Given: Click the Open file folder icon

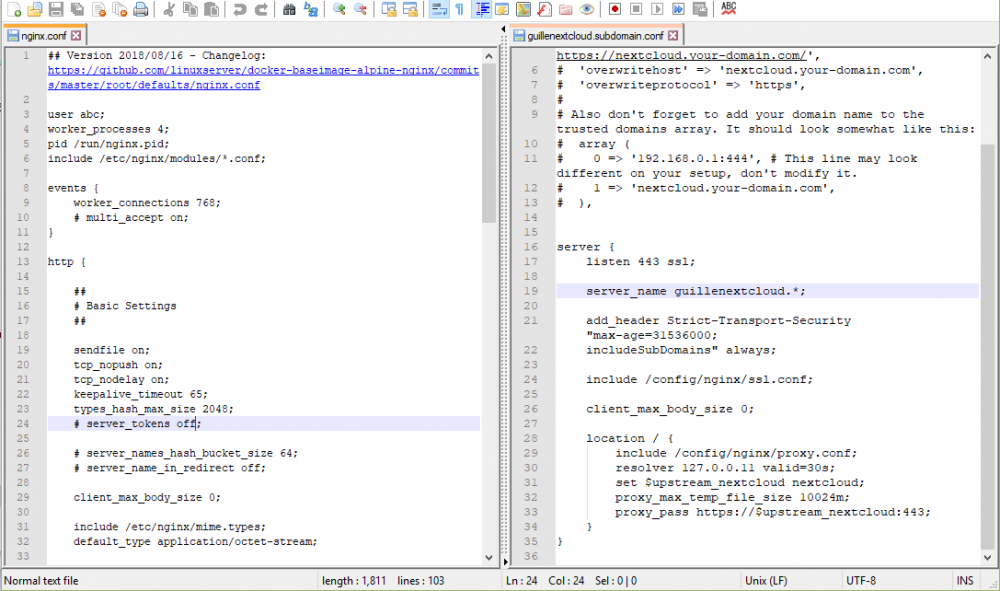Looking at the screenshot, I should click(35, 9).
